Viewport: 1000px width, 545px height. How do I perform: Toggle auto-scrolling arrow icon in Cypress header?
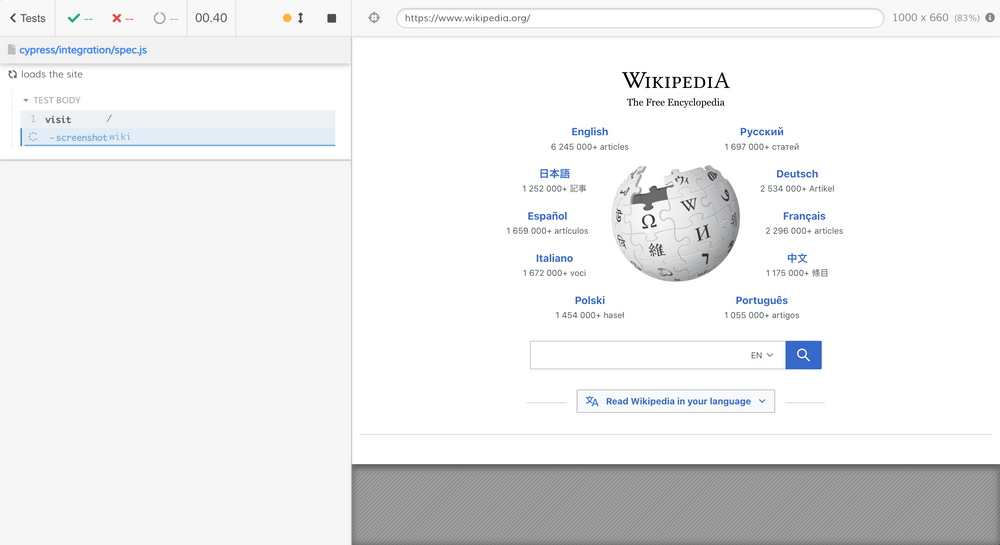pyautogui.click(x=301, y=18)
